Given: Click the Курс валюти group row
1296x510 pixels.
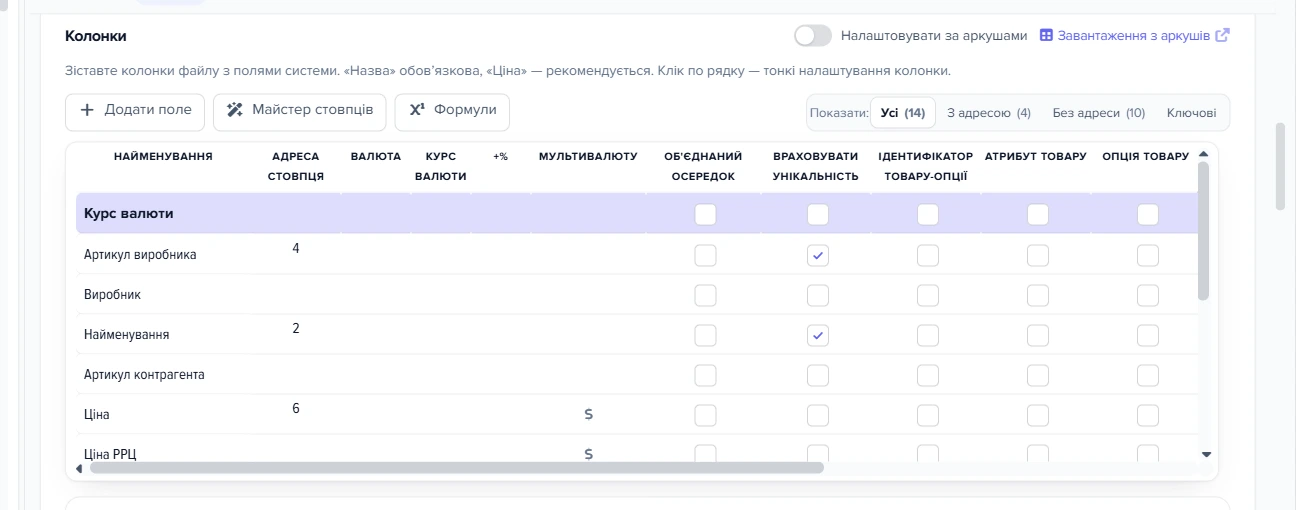Looking at the screenshot, I should tap(637, 214).
